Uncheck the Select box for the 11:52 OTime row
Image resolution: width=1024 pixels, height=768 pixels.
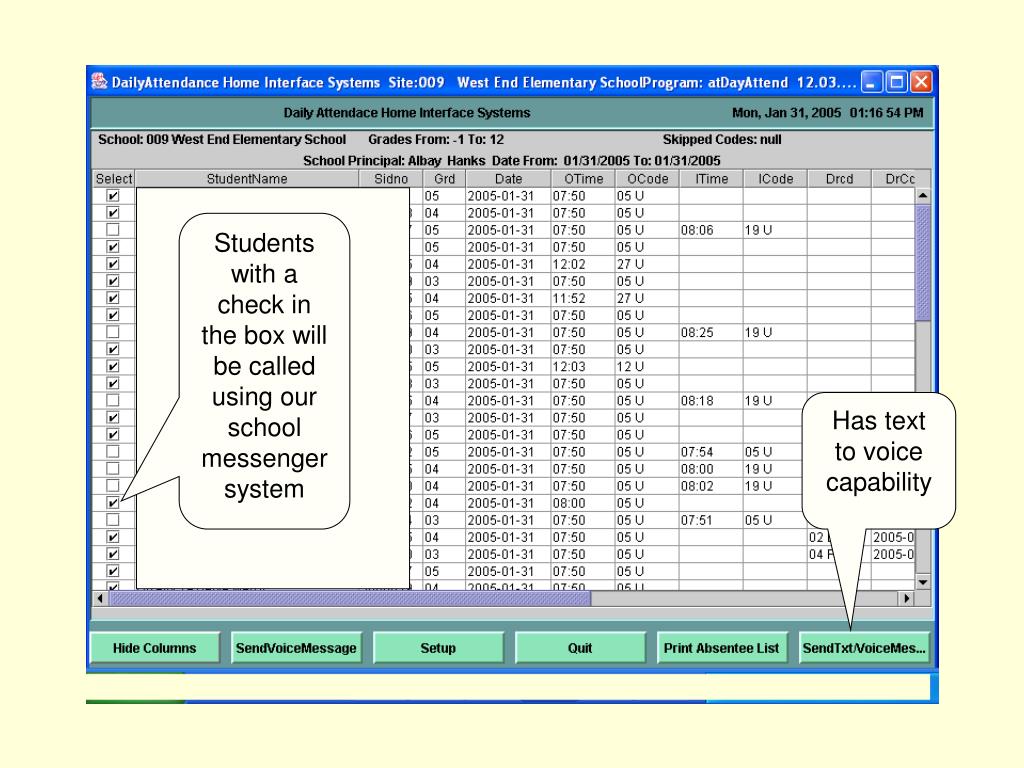[113, 298]
